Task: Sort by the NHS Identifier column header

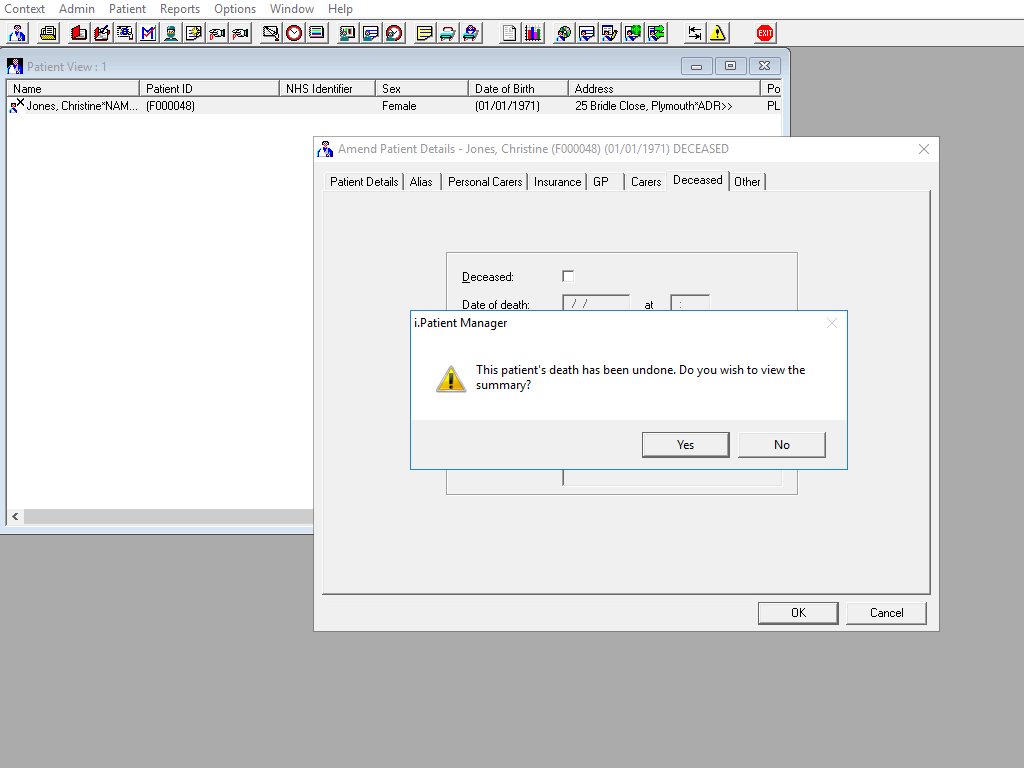Action: click(x=327, y=88)
